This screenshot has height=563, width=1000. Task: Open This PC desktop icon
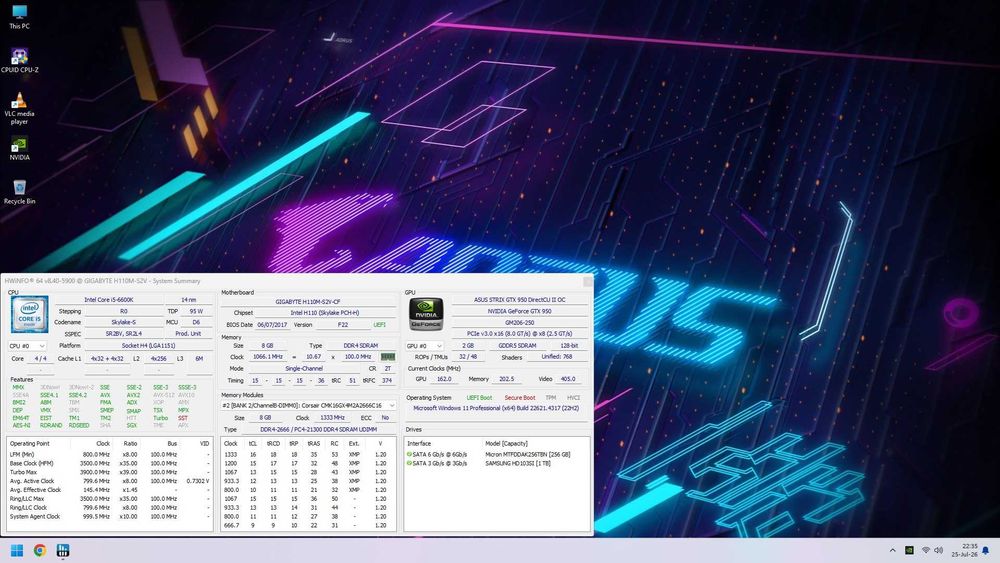pyautogui.click(x=19, y=17)
